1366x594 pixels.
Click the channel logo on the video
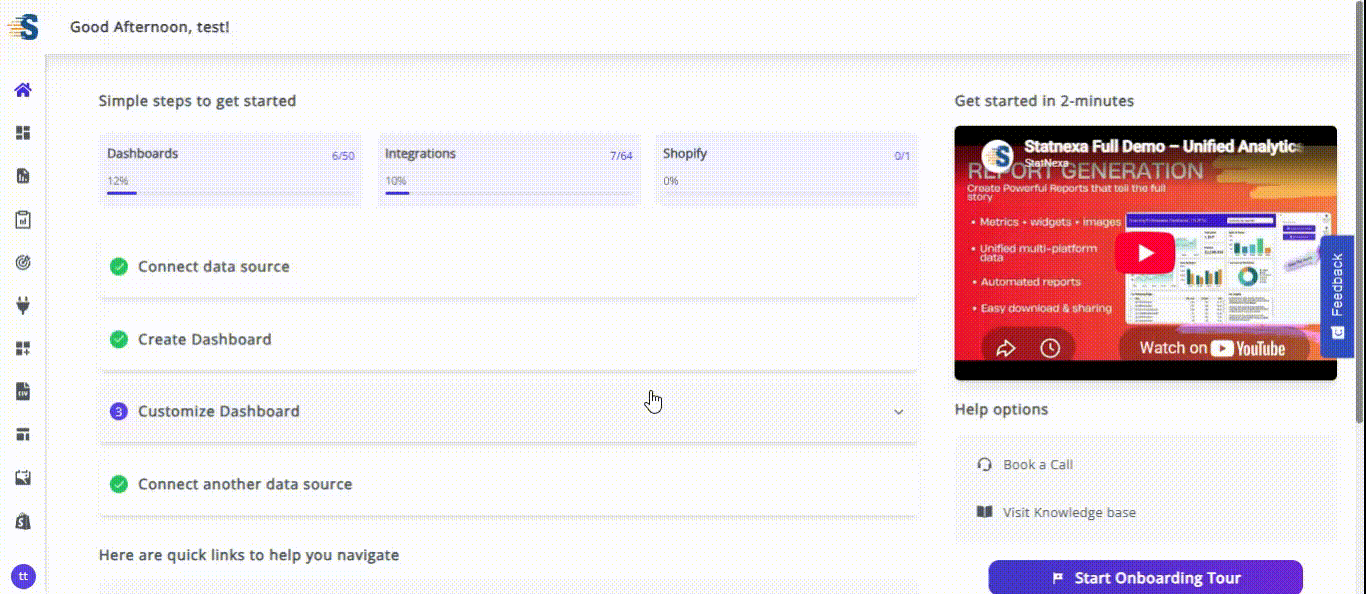click(998, 155)
